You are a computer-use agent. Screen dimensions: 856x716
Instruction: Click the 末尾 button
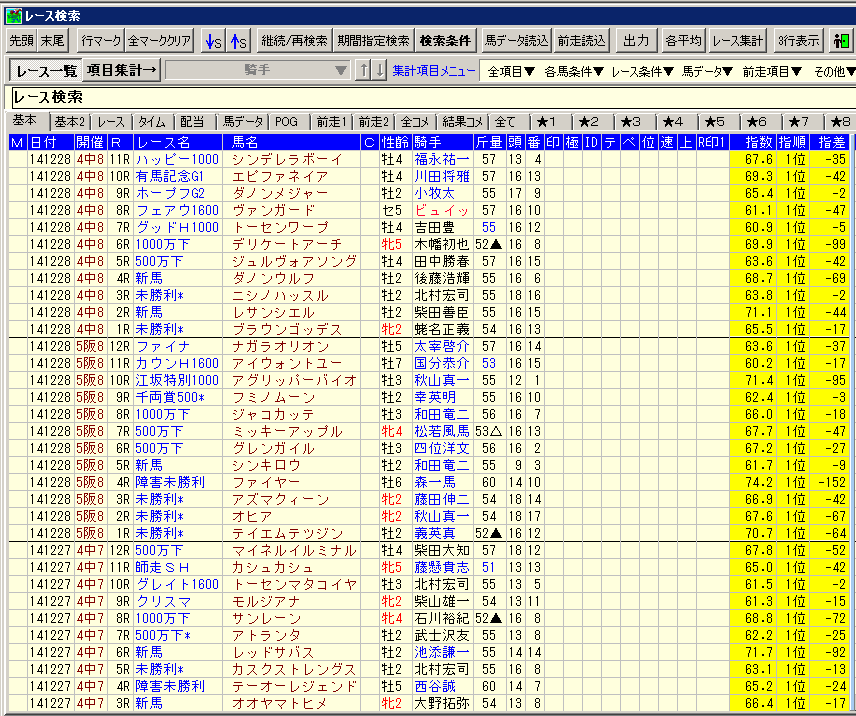52,41
